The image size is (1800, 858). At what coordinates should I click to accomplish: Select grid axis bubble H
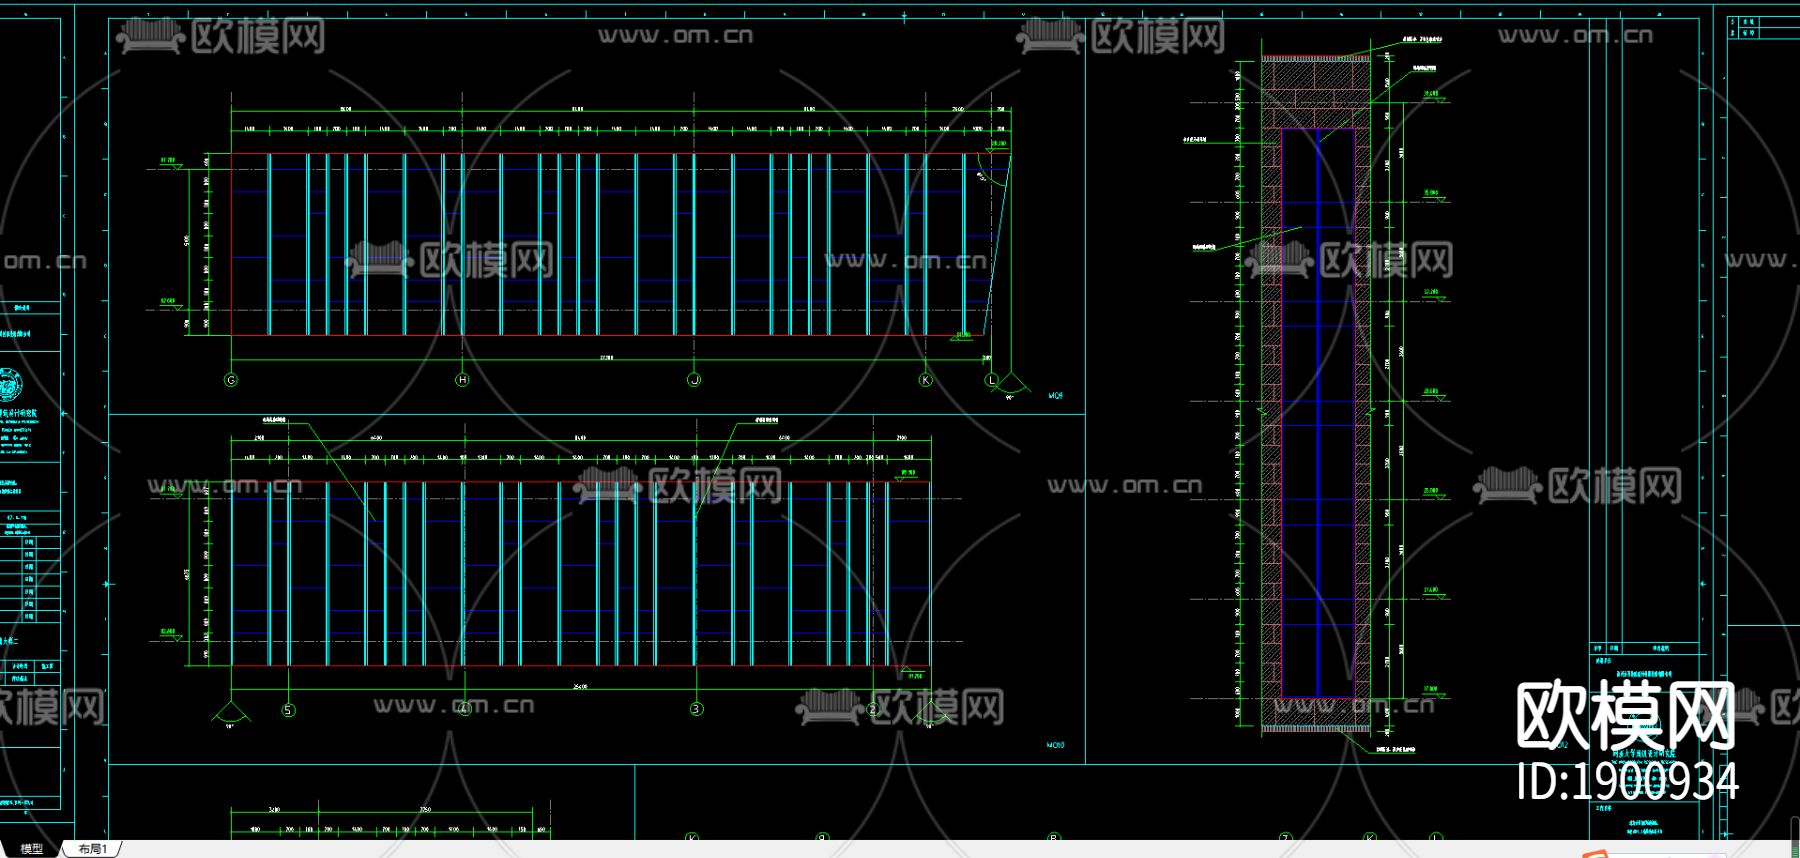pos(462,380)
